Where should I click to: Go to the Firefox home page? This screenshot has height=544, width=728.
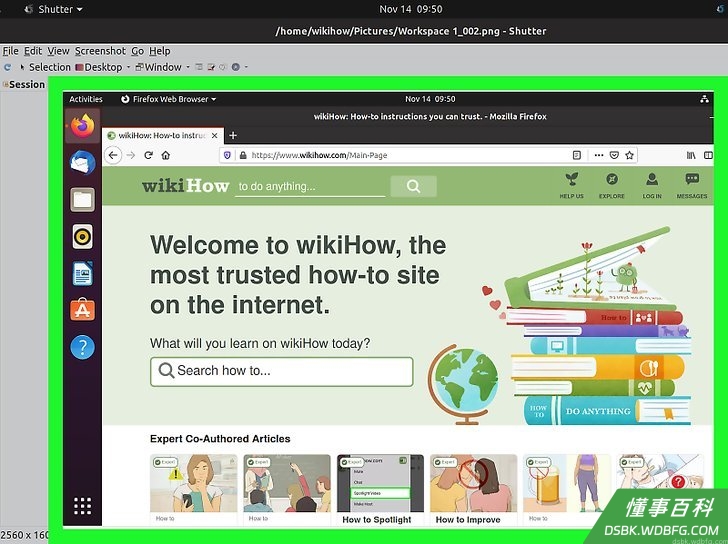166,155
